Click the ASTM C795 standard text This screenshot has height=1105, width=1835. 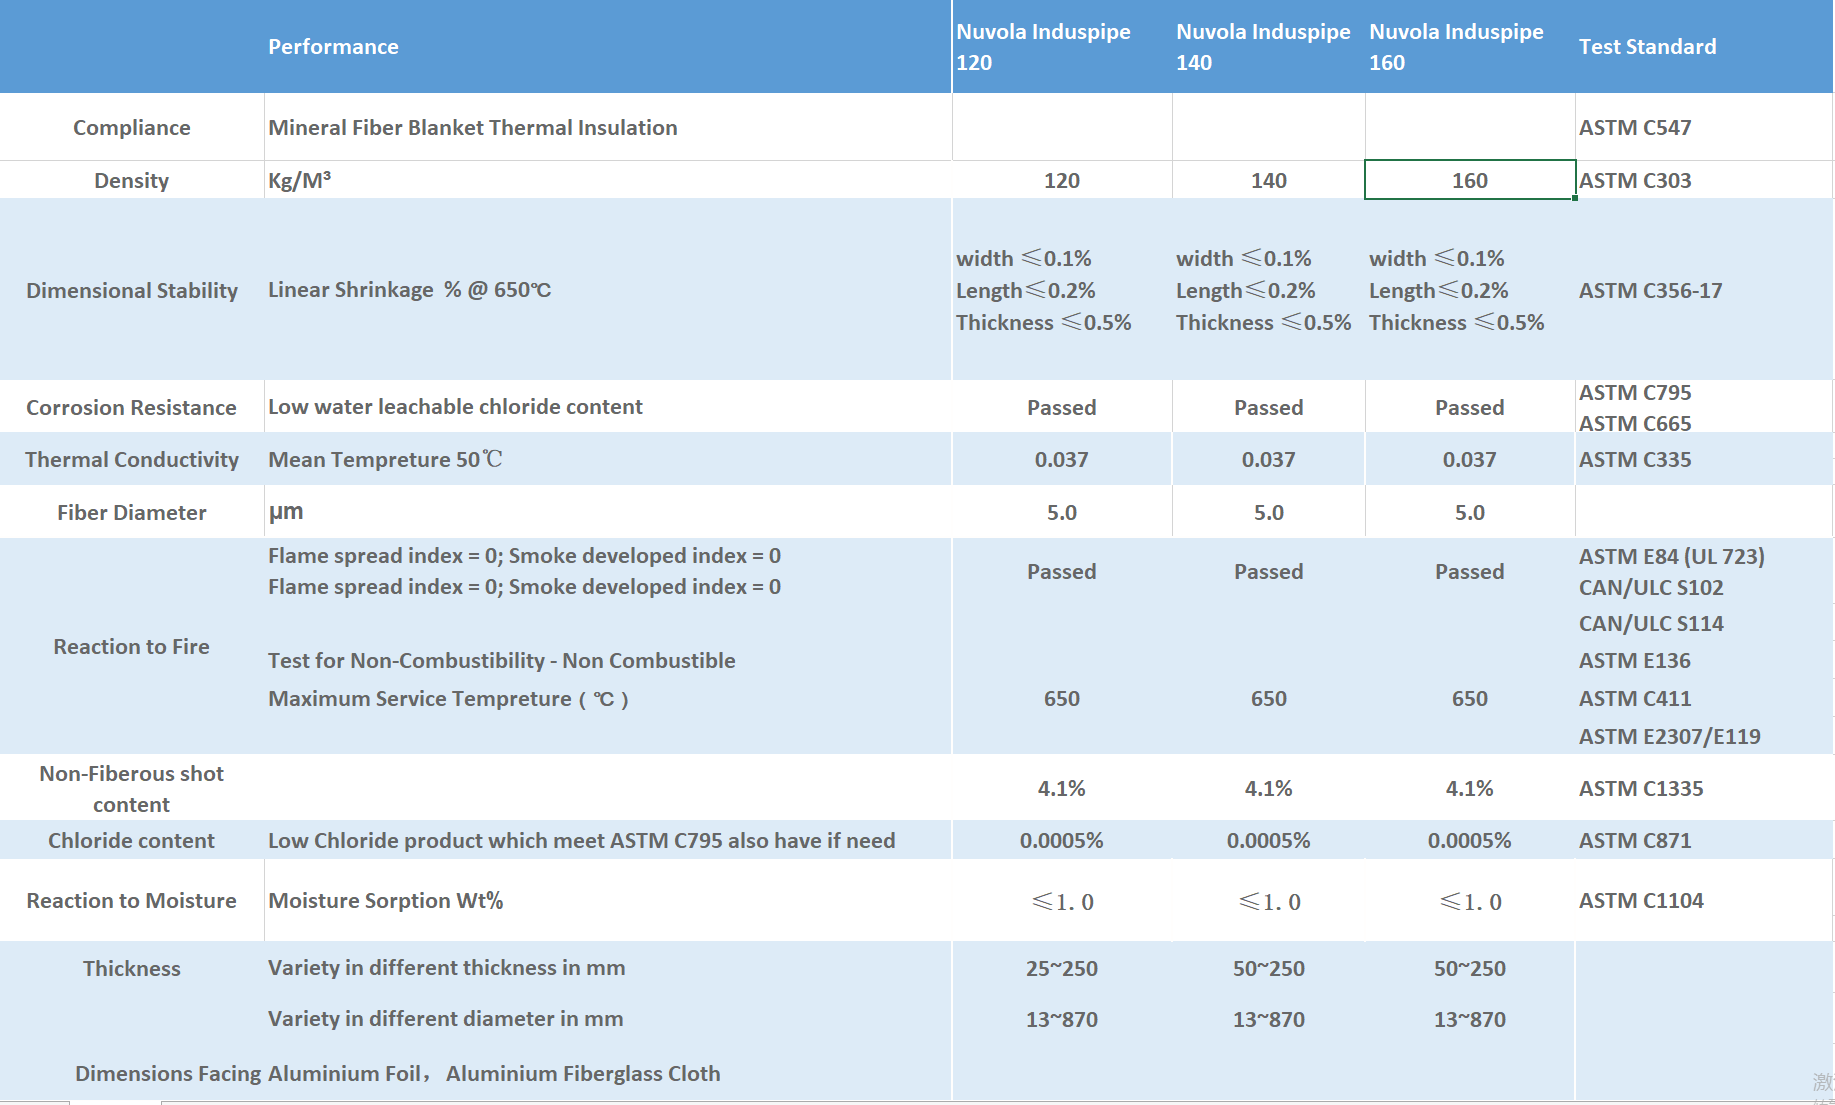click(1635, 392)
